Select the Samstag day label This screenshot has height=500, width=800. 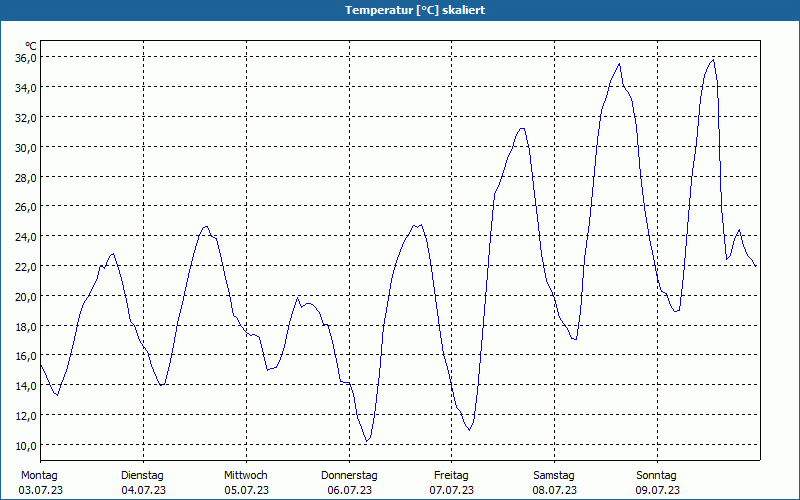tap(554, 475)
